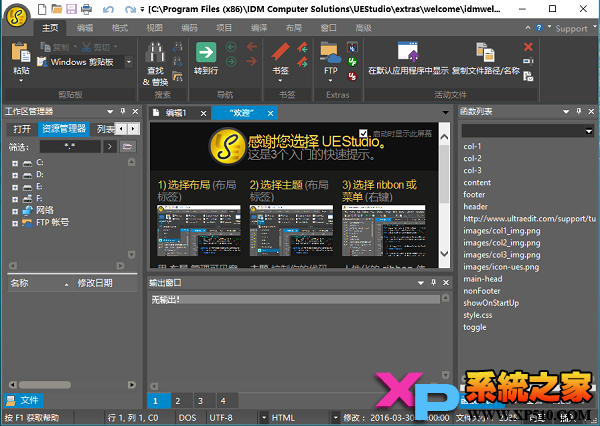The height and width of the screenshot is (426, 600).
Task: Click the Bookmark toggle icon
Action: pyautogui.click(x=280, y=52)
